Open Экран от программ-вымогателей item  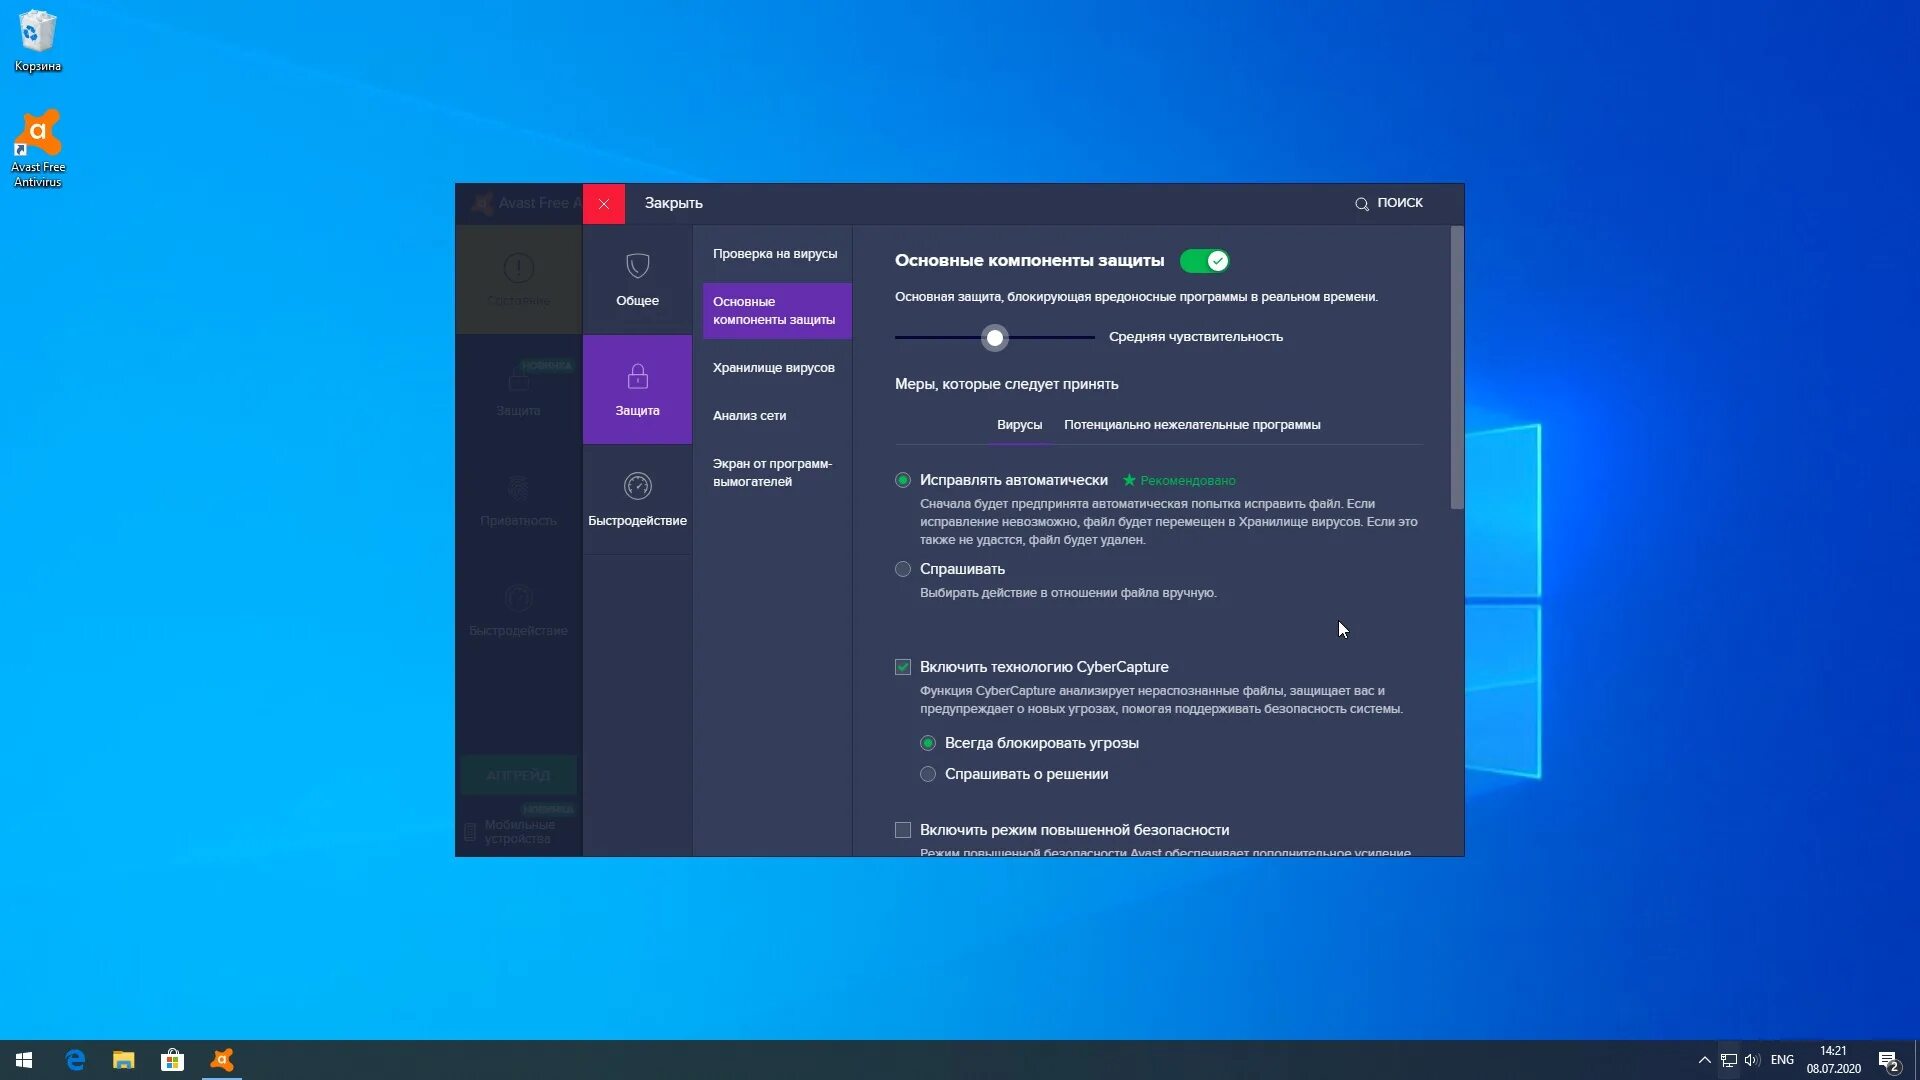[772, 473]
